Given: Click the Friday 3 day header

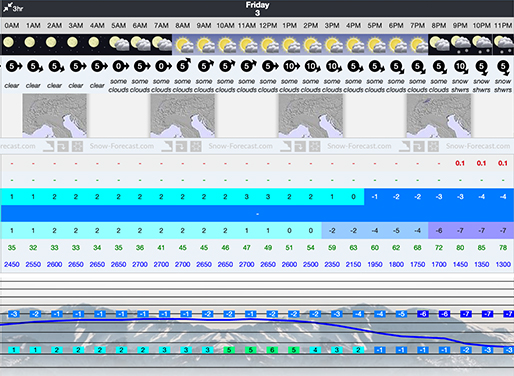Looking at the screenshot, I should click(257, 9).
